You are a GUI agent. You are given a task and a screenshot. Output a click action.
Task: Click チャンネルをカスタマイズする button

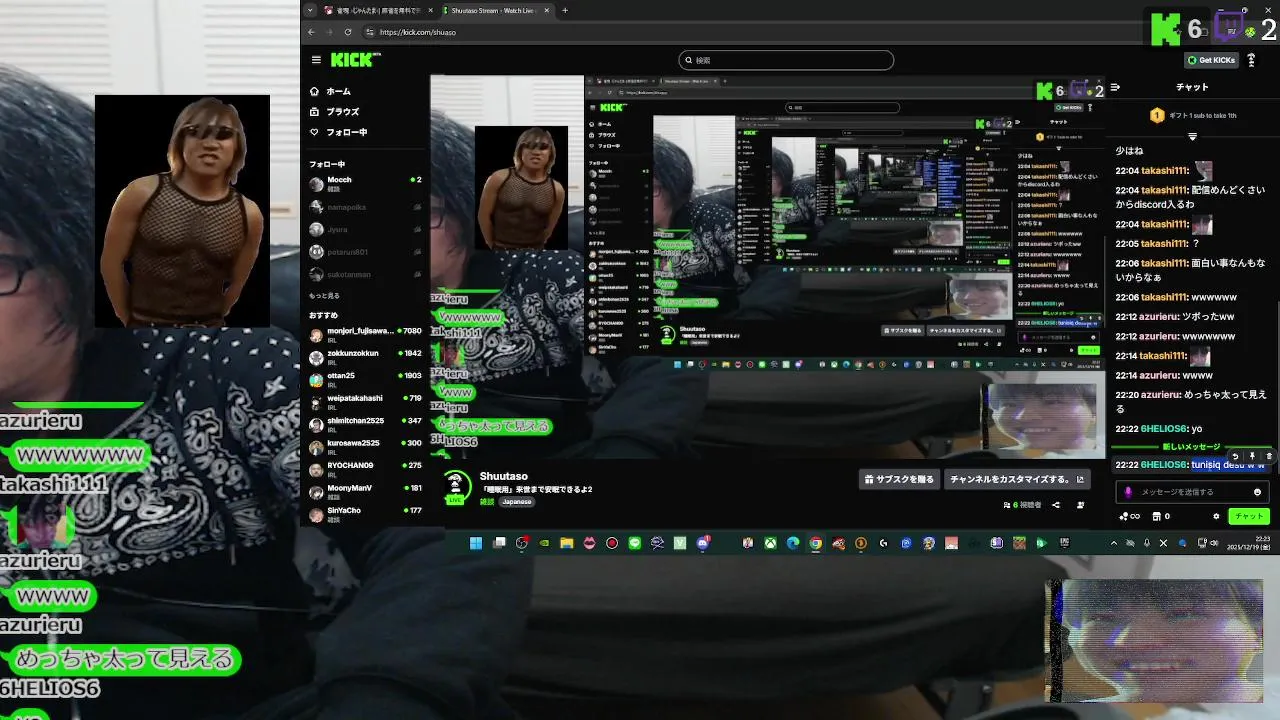(1017, 479)
